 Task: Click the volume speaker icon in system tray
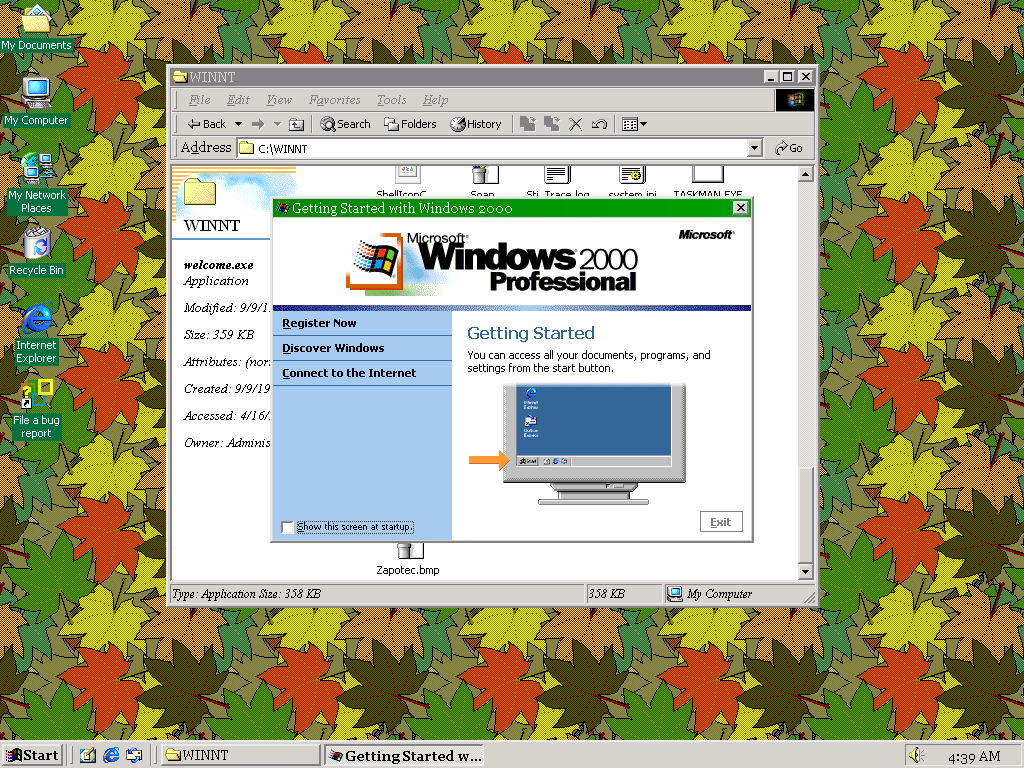916,756
